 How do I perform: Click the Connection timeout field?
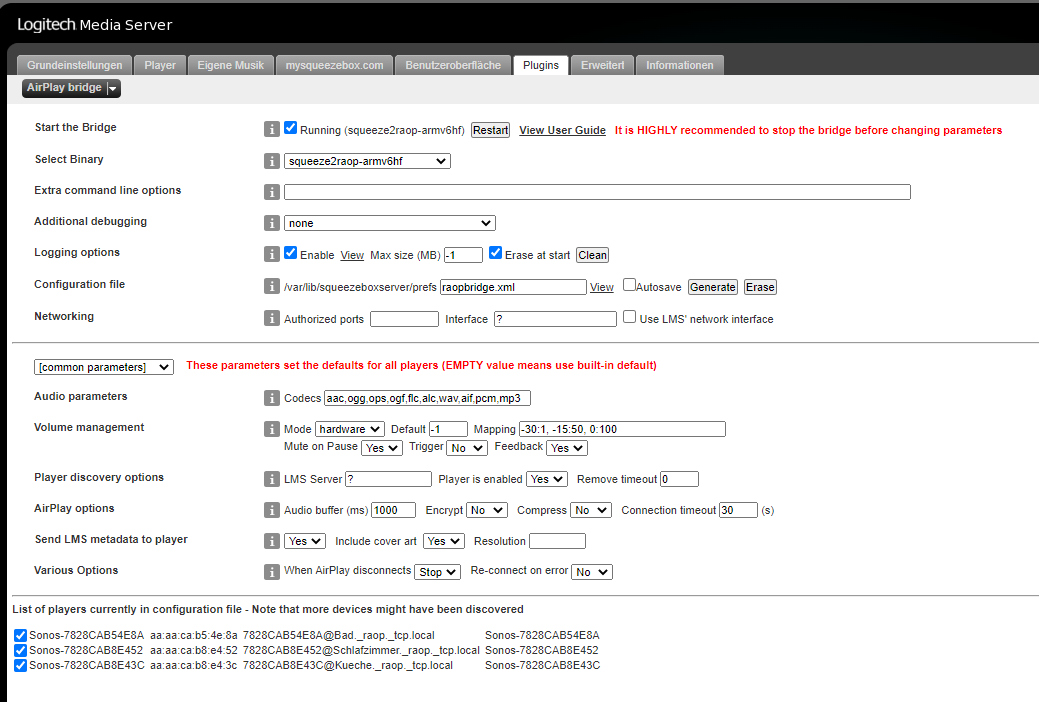[738, 510]
